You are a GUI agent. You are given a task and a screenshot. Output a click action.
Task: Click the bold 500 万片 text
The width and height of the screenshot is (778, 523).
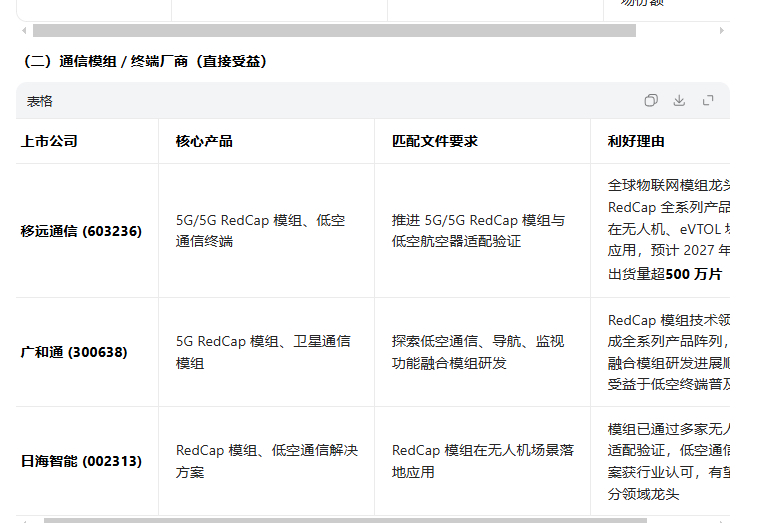[693, 274]
